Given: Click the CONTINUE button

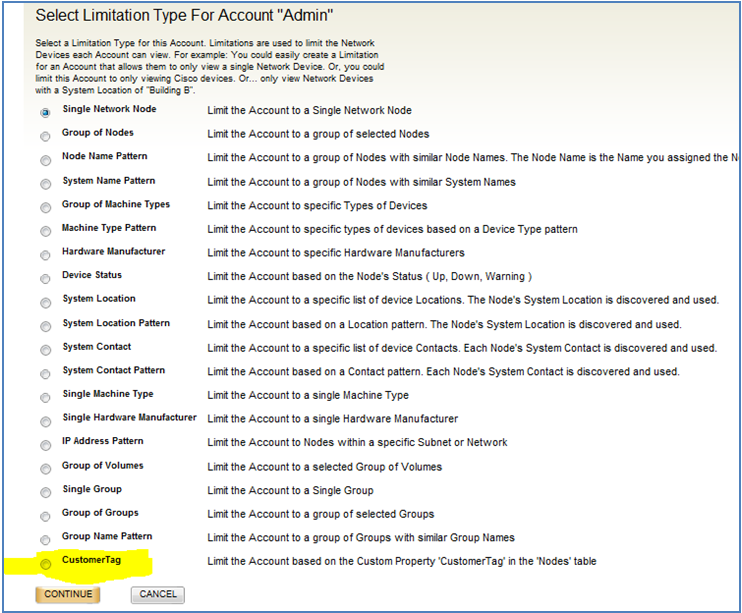Looking at the screenshot, I should (x=68, y=595).
